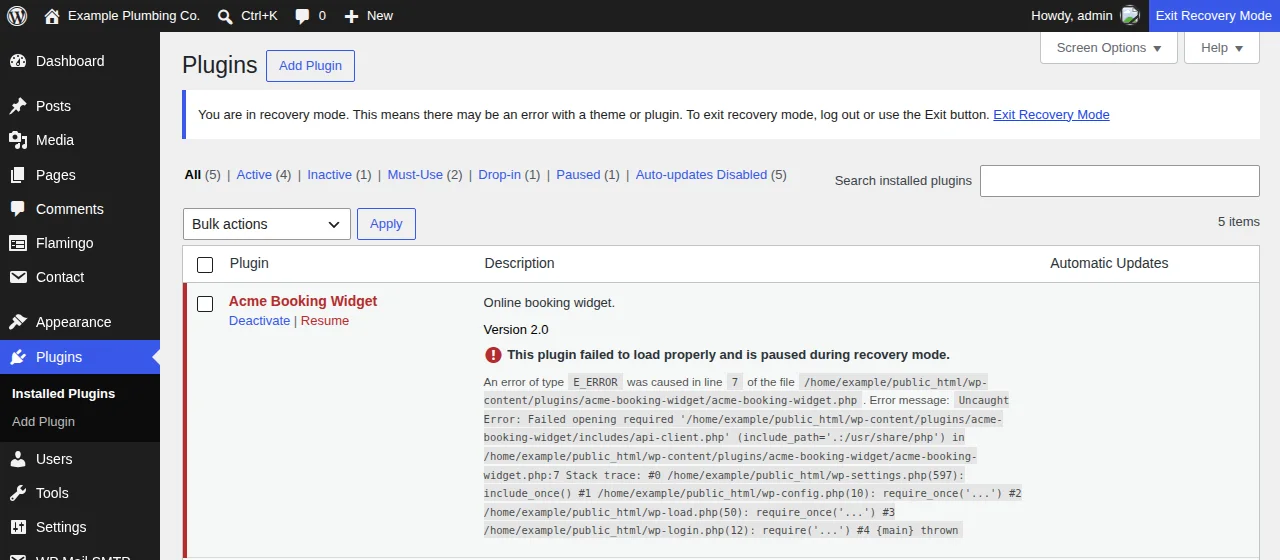The height and width of the screenshot is (560, 1280).
Task: Open the Tools menu item
Action: [x=80, y=493]
